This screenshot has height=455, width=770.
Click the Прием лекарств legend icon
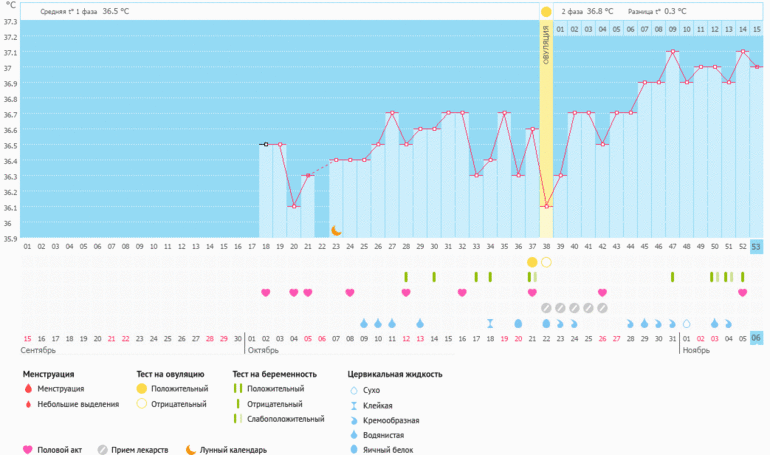click(103, 450)
